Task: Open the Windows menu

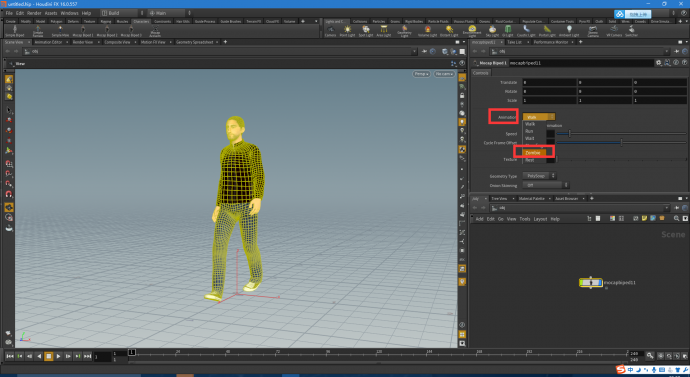Action: click(x=70, y=13)
